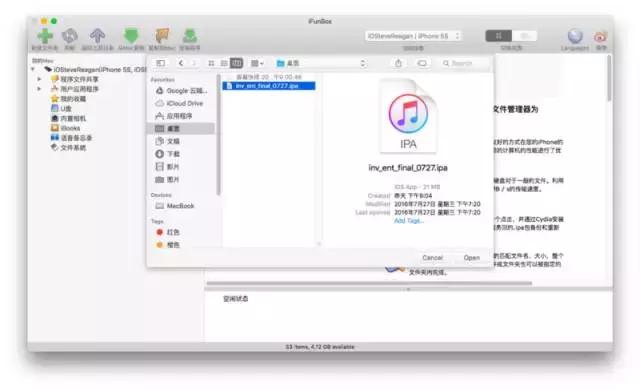Viewport: 640px width, 390px height.
Task: Select 语音备忘录 voice memos tree item
Action: click(71, 138)
